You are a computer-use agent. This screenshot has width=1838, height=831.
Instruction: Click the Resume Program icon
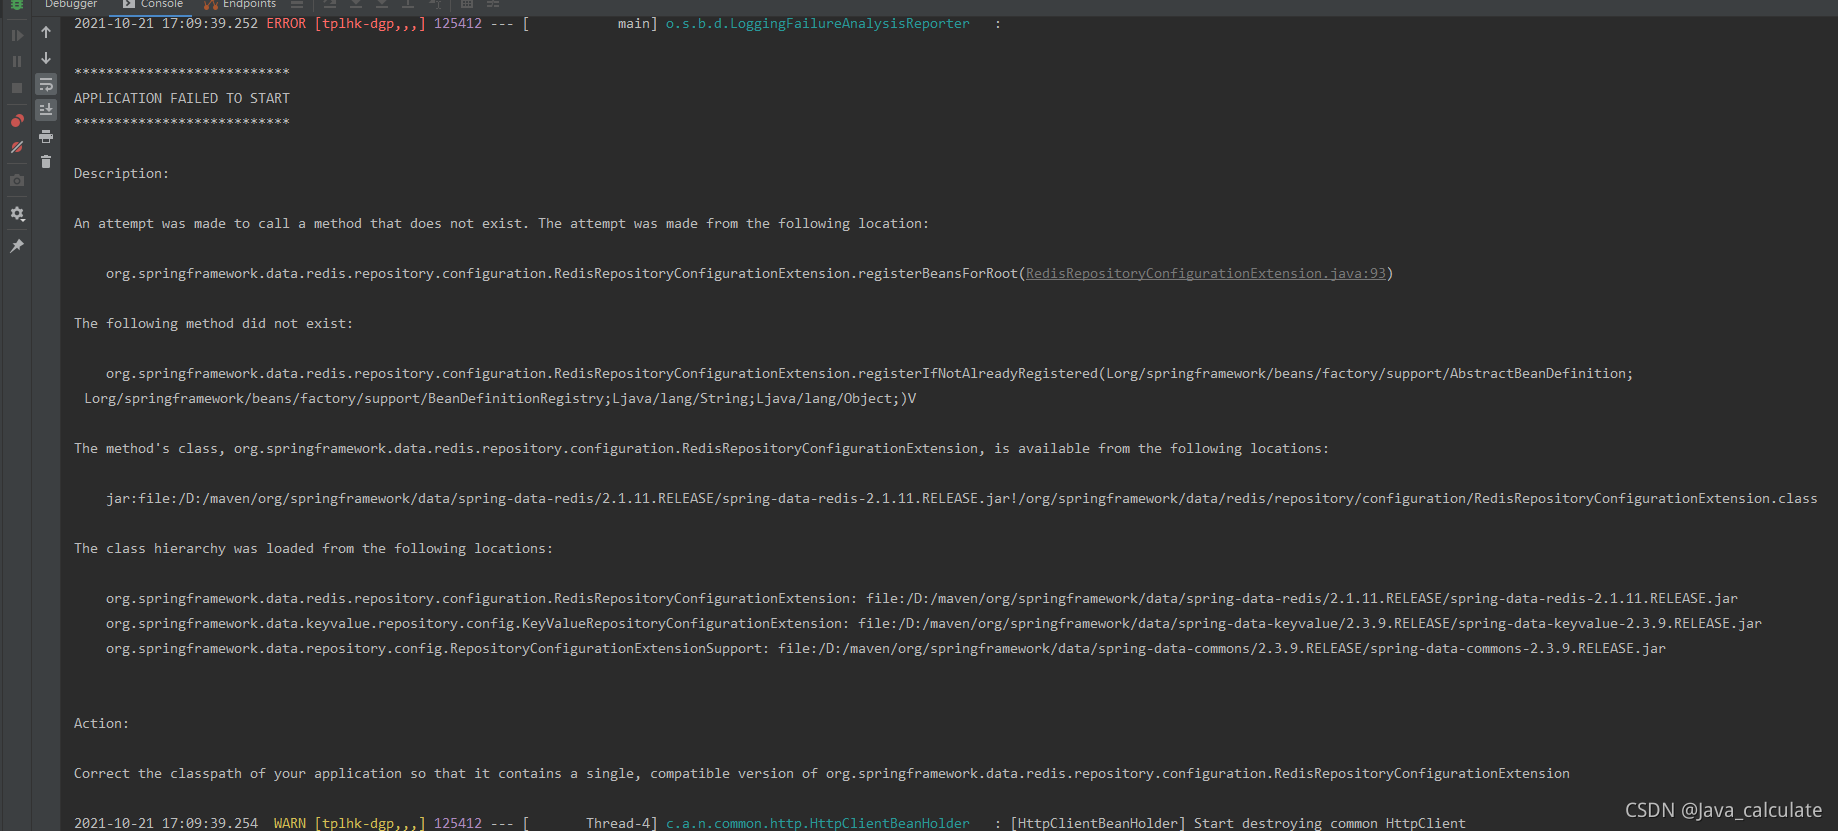tap(17, 35)
